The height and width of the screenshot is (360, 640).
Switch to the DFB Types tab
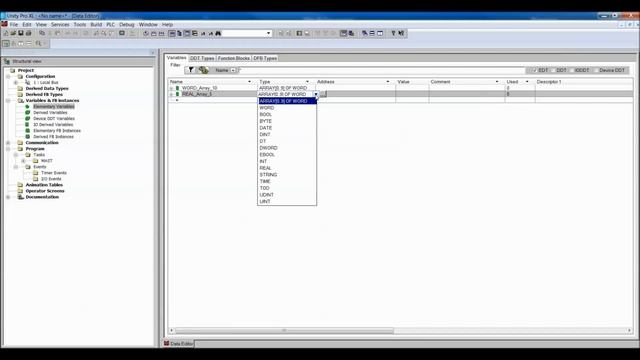265,58
